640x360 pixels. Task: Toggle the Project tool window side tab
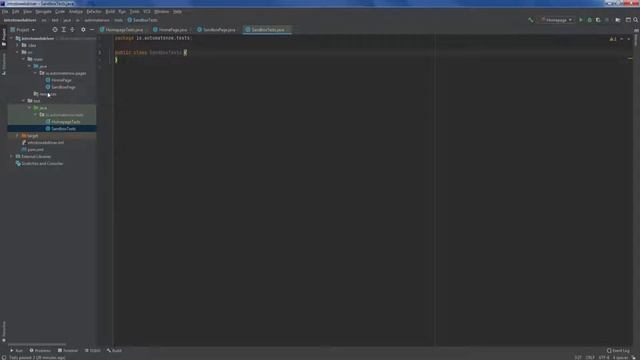4,37
